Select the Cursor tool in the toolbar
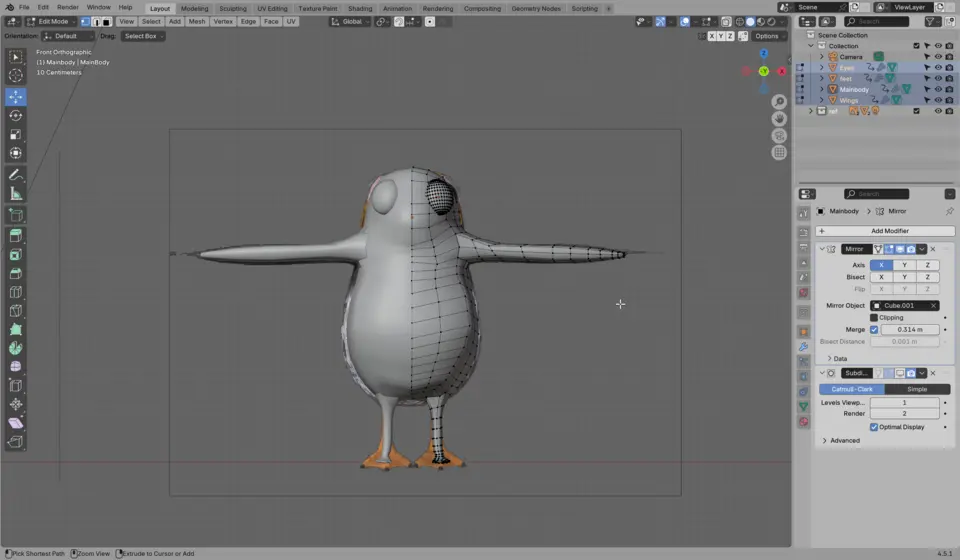 click(15, 76)
